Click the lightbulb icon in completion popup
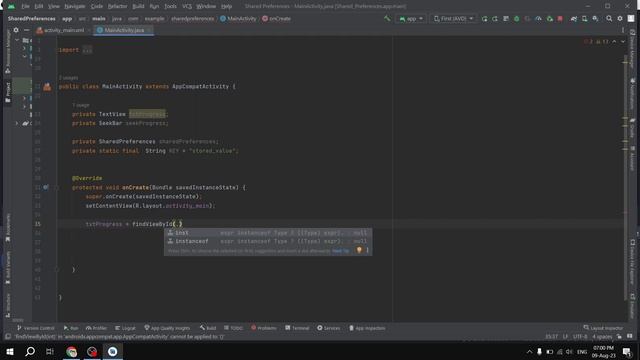The width and height of the screenshot is (640, 360). (x=359, y=250)
